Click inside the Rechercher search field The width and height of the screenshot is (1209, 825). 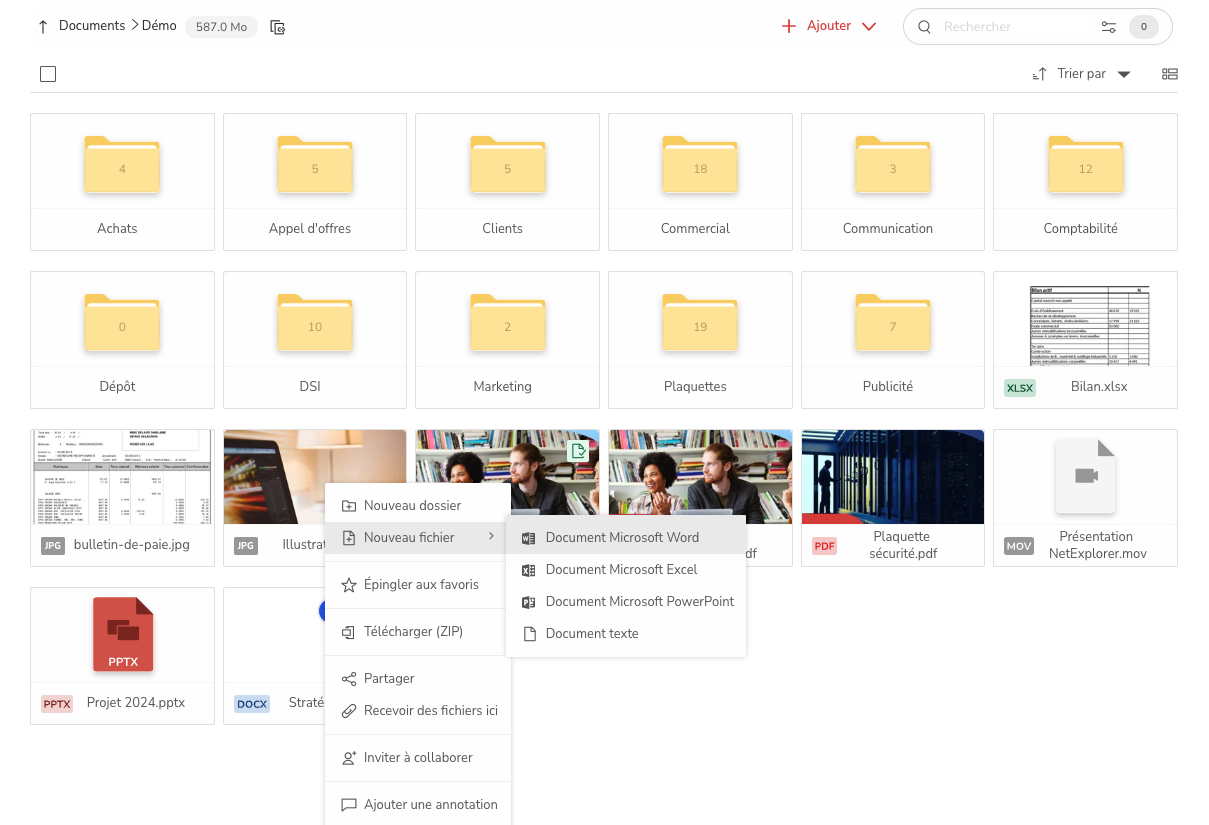1010,26
